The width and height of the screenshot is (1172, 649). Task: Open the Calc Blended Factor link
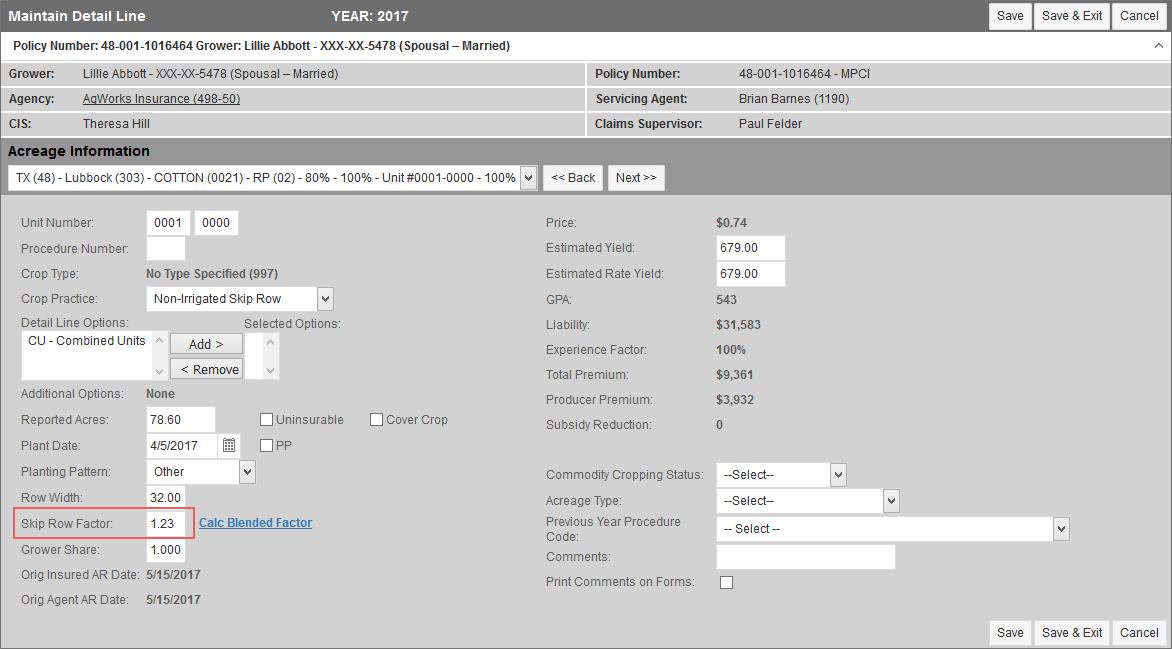255,523
